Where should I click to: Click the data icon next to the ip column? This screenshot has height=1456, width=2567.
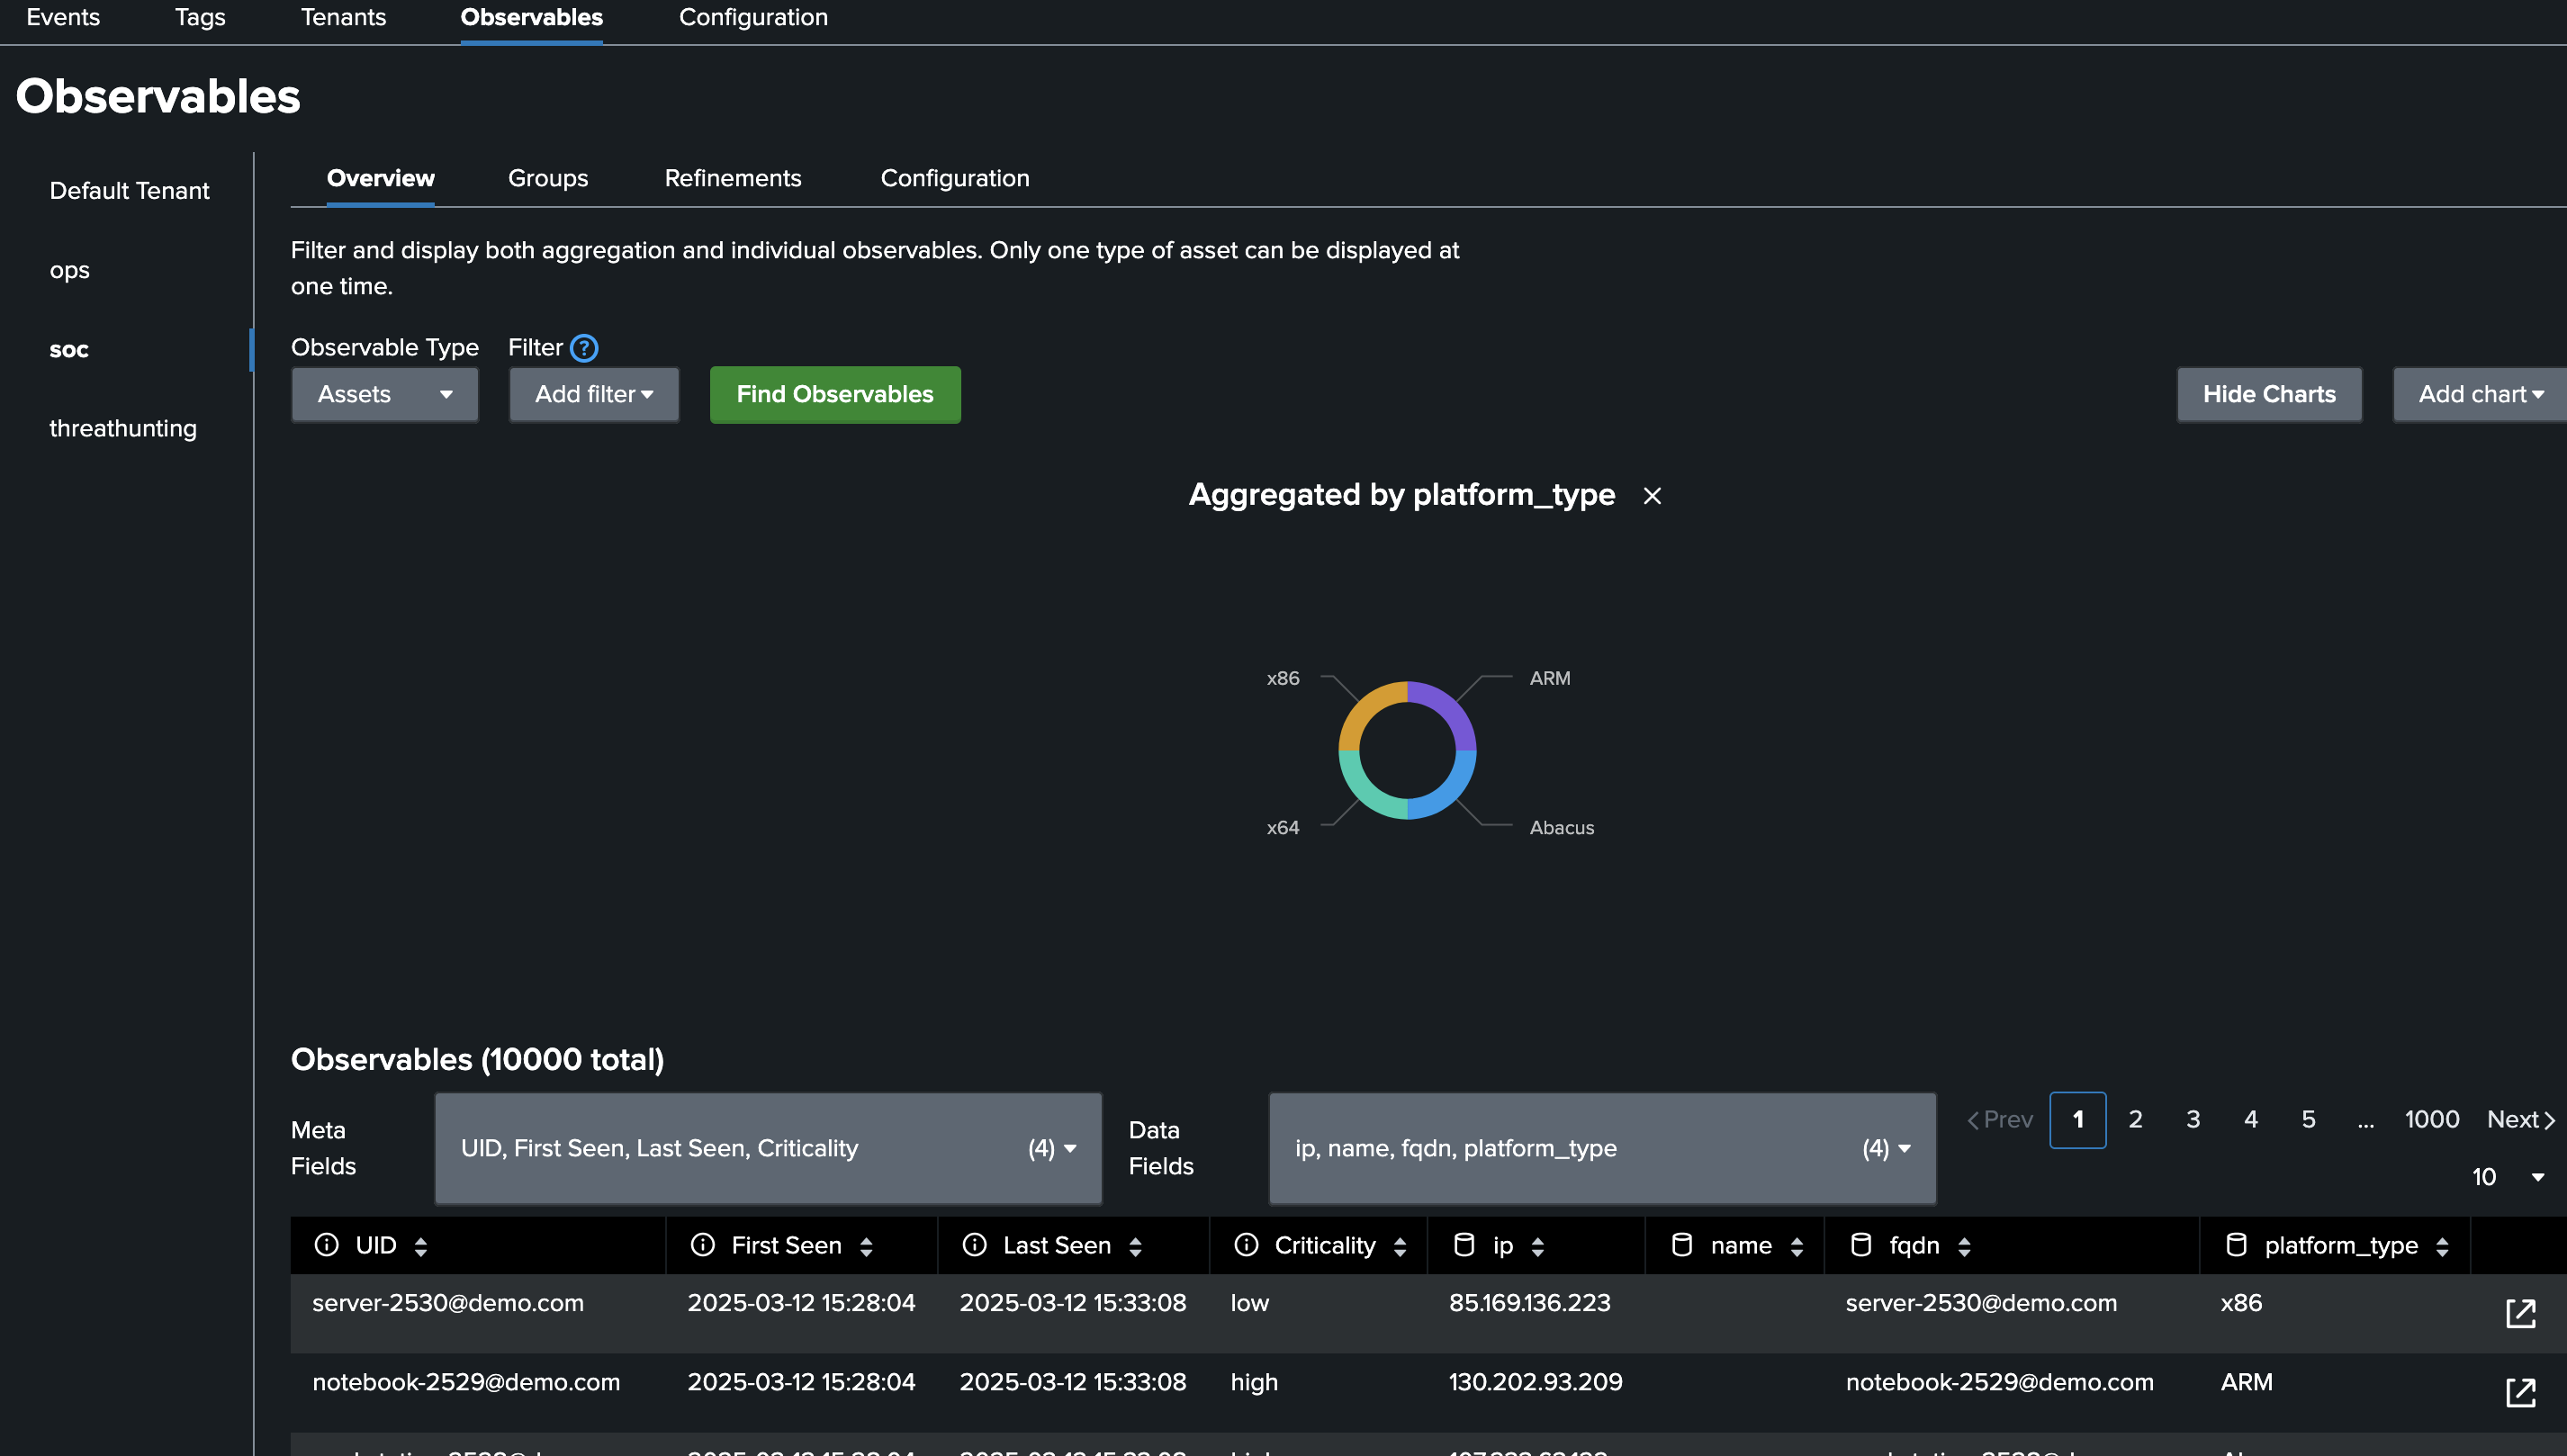(x=1466, y=1245)
